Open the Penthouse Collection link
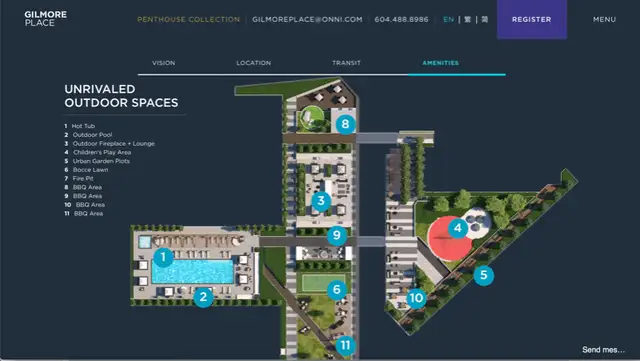640x361 pixels. 189,19
